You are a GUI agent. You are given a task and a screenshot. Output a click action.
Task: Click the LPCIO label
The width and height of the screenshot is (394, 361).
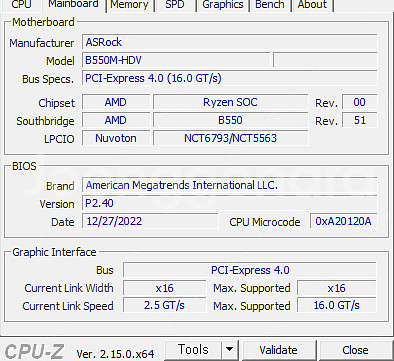59,139
